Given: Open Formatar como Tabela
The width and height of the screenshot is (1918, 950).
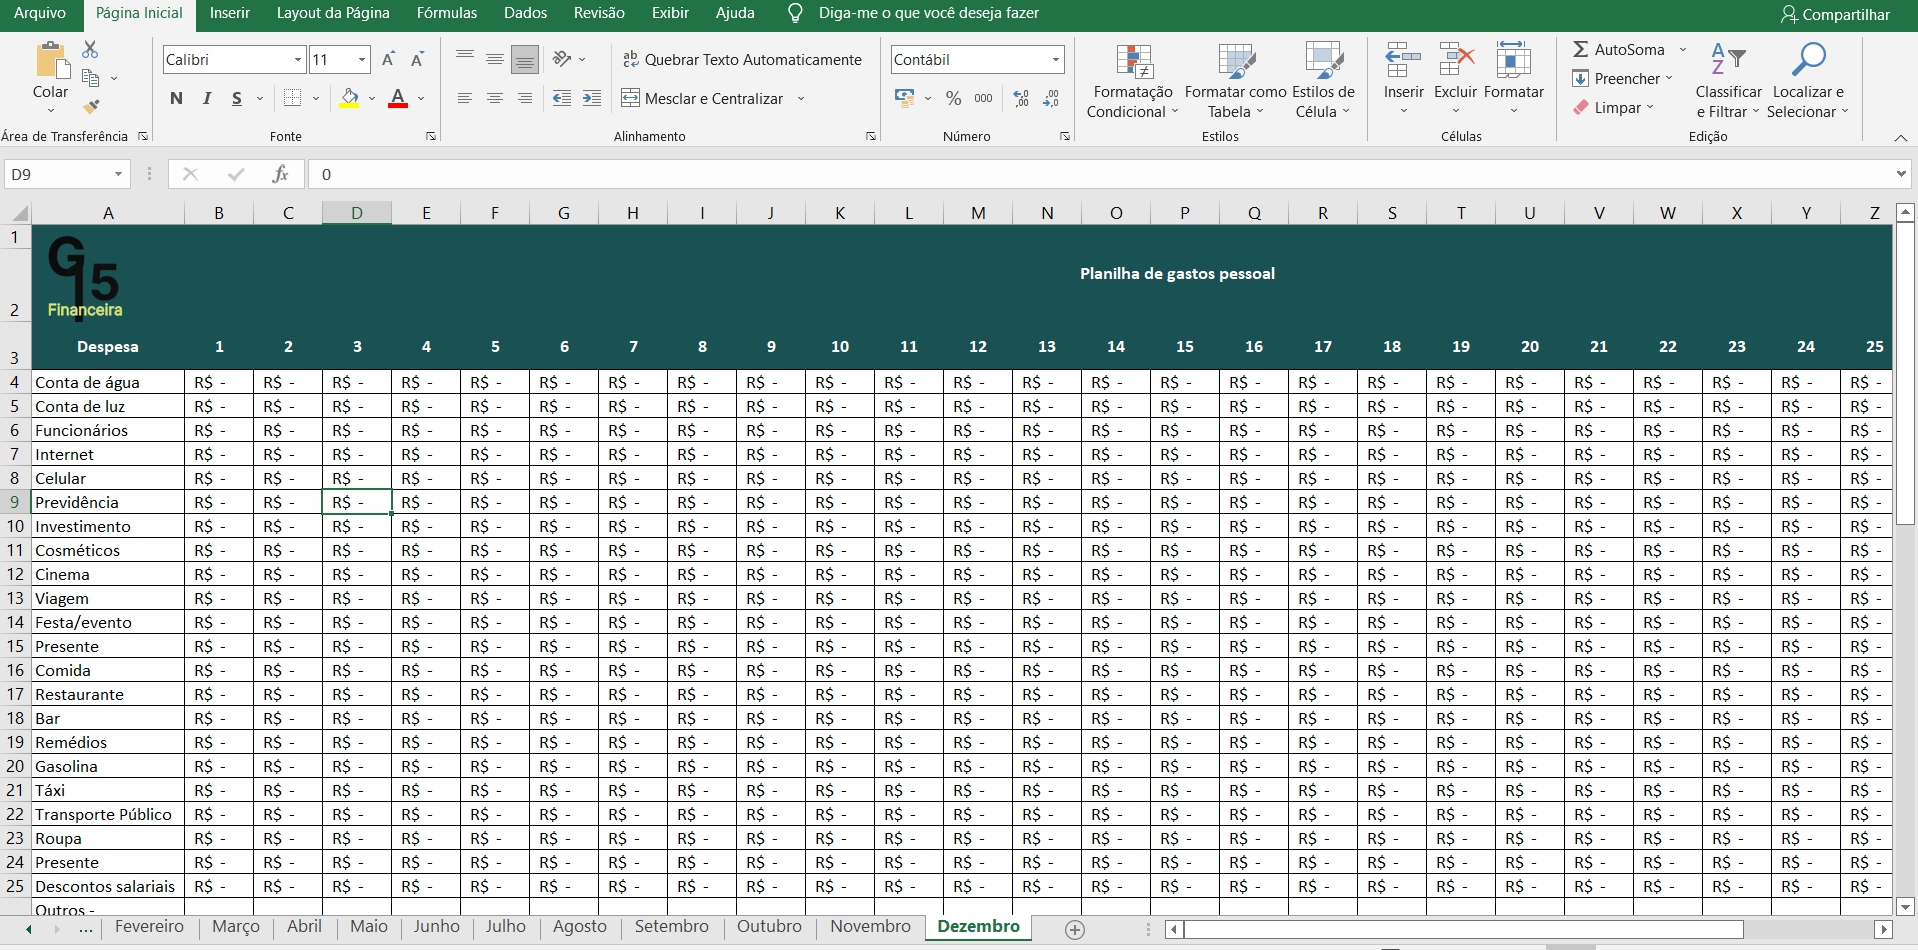Looking at the screenshot, I should pos(1236,81).
